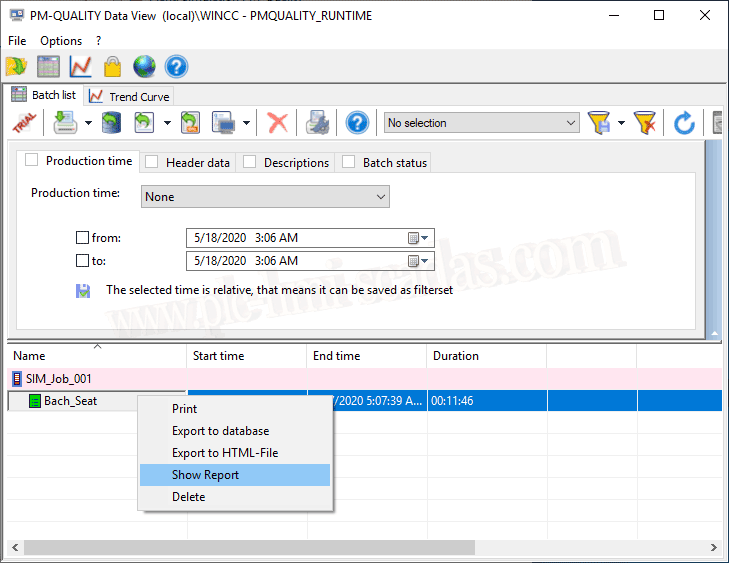Open the 'No selection' filterset dropdown
Screen dimensions: 729x563
[481, 123]
